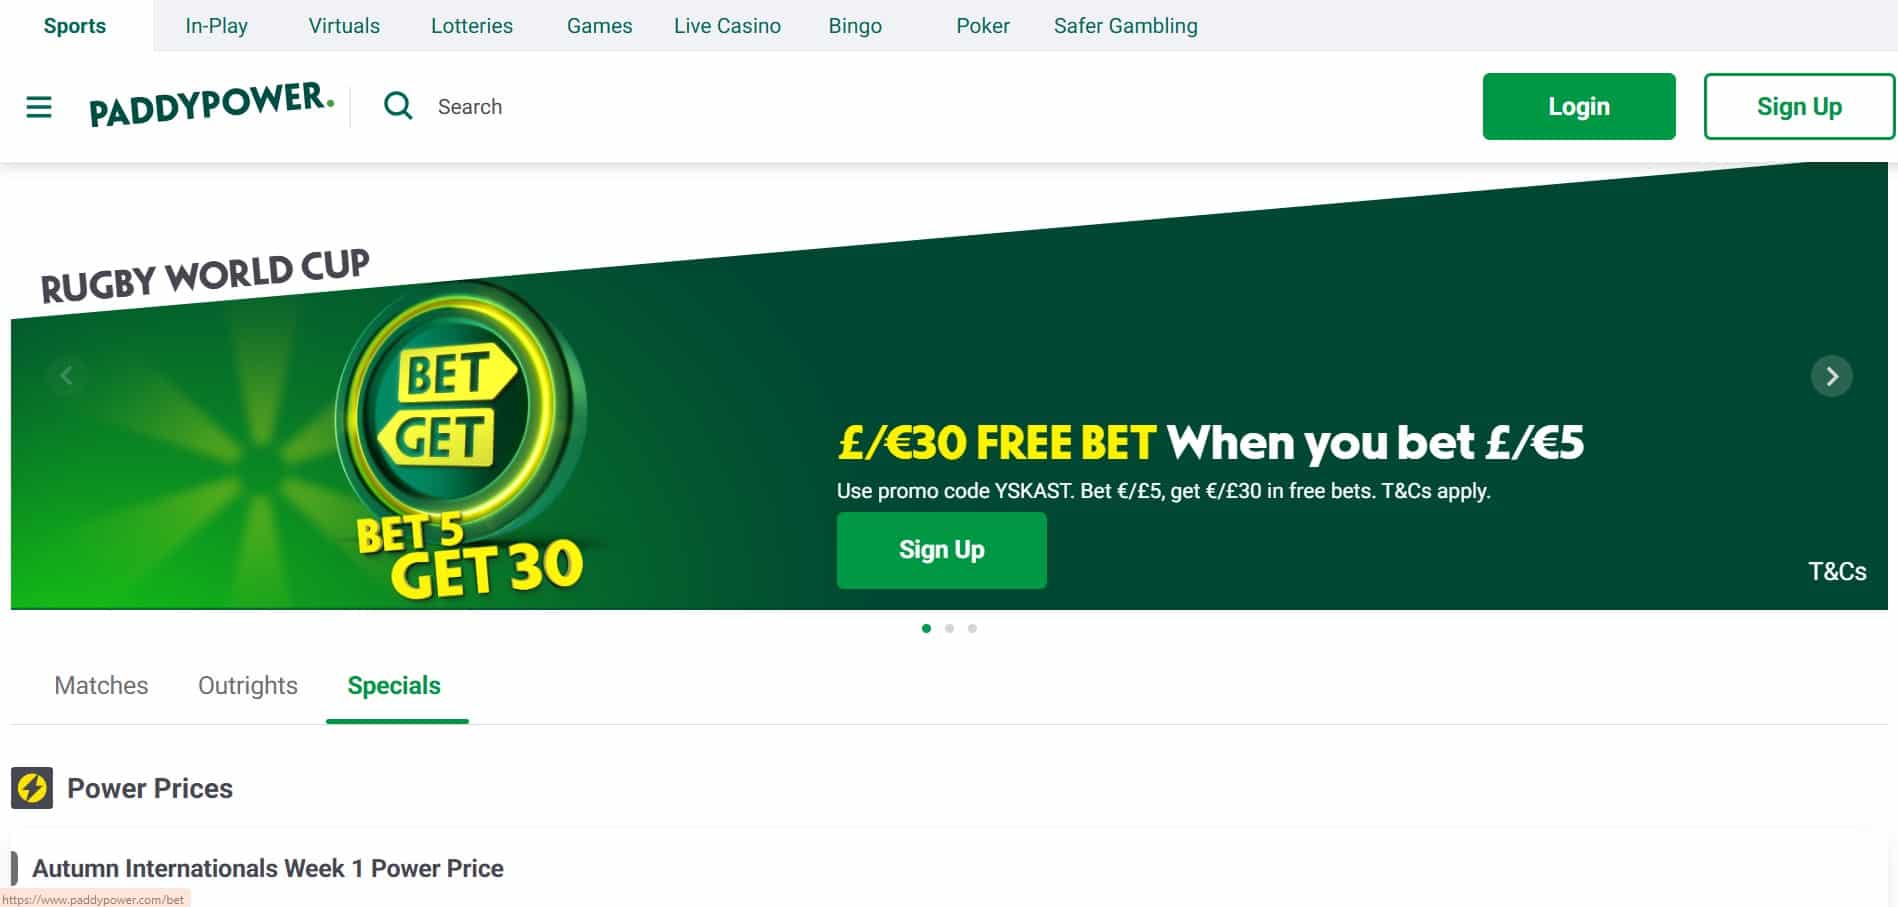The width and height of the screenshot is (1898, 907).
Task: Go to previous banner slide arrow
Action: coord(66,376)
